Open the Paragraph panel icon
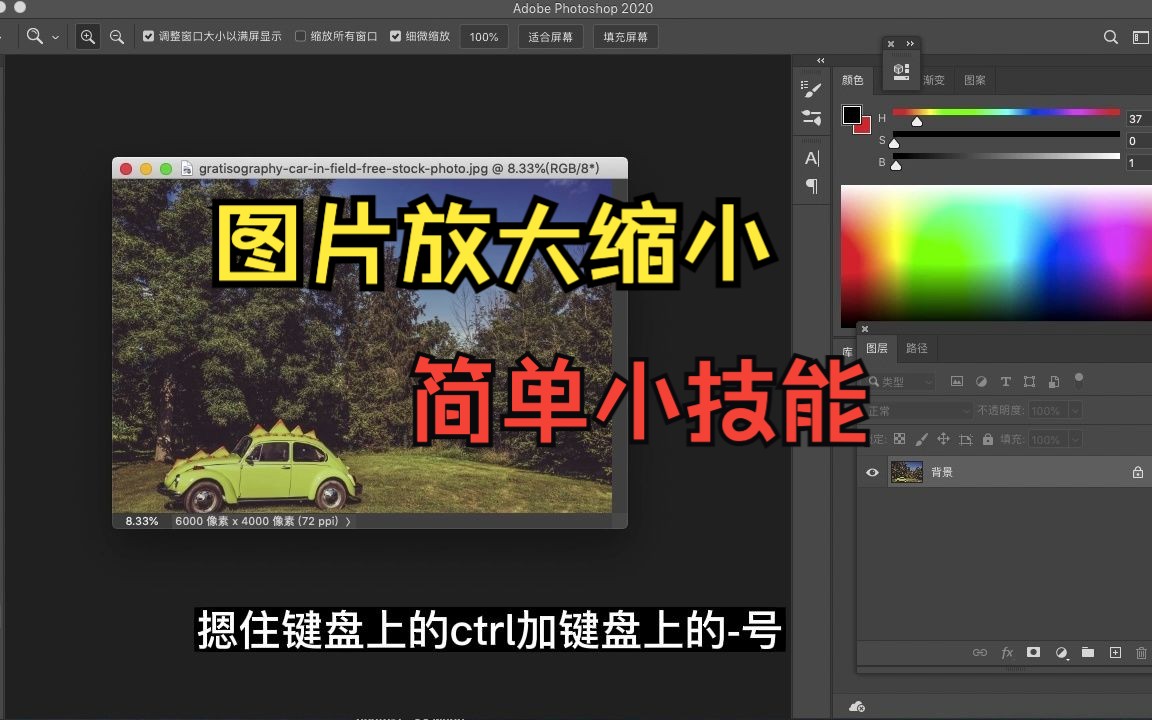The width and height of the screenshot is (1152, 720). [x=811, y=185]
